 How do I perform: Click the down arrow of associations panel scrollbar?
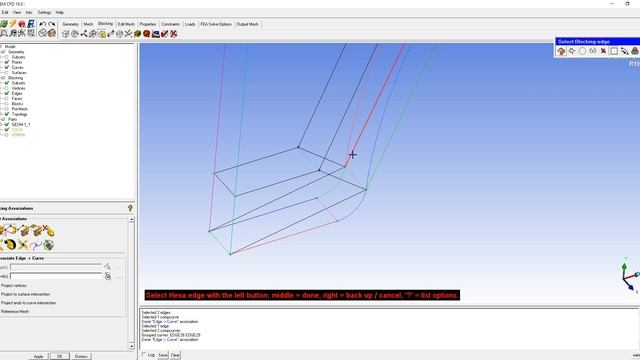click(x=131, y=347)
